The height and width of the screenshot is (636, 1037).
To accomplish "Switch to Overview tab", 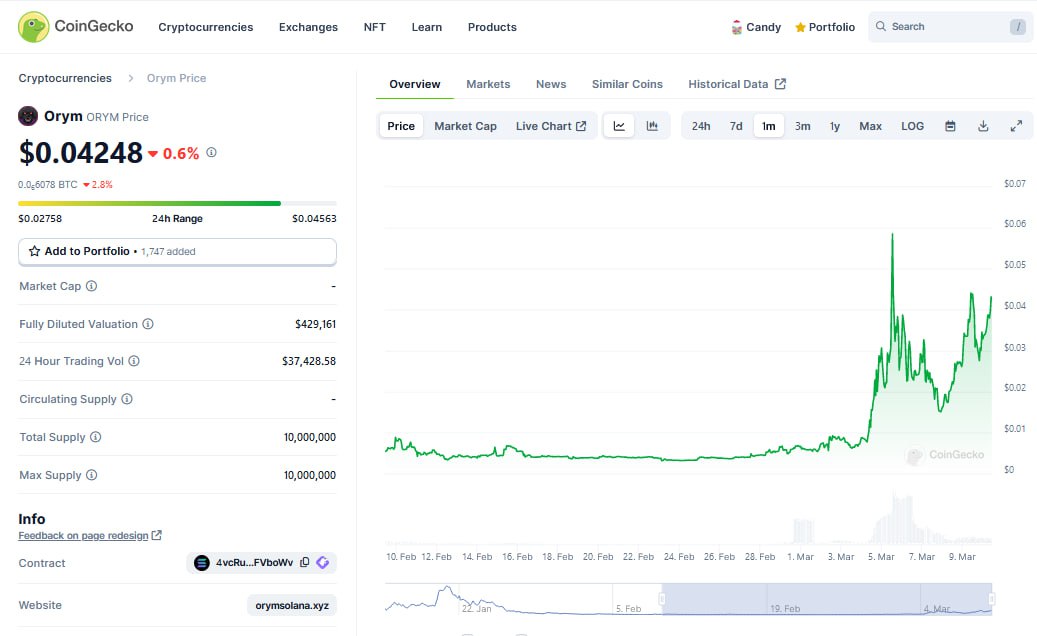I will coord(415,84).
